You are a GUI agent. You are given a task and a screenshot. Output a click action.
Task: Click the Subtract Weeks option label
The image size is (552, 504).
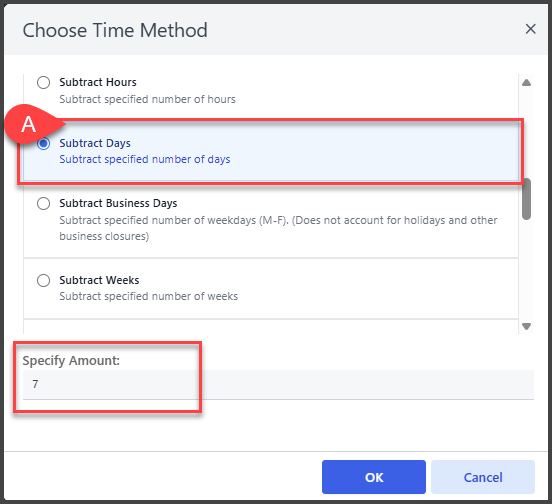pos(99,280)
